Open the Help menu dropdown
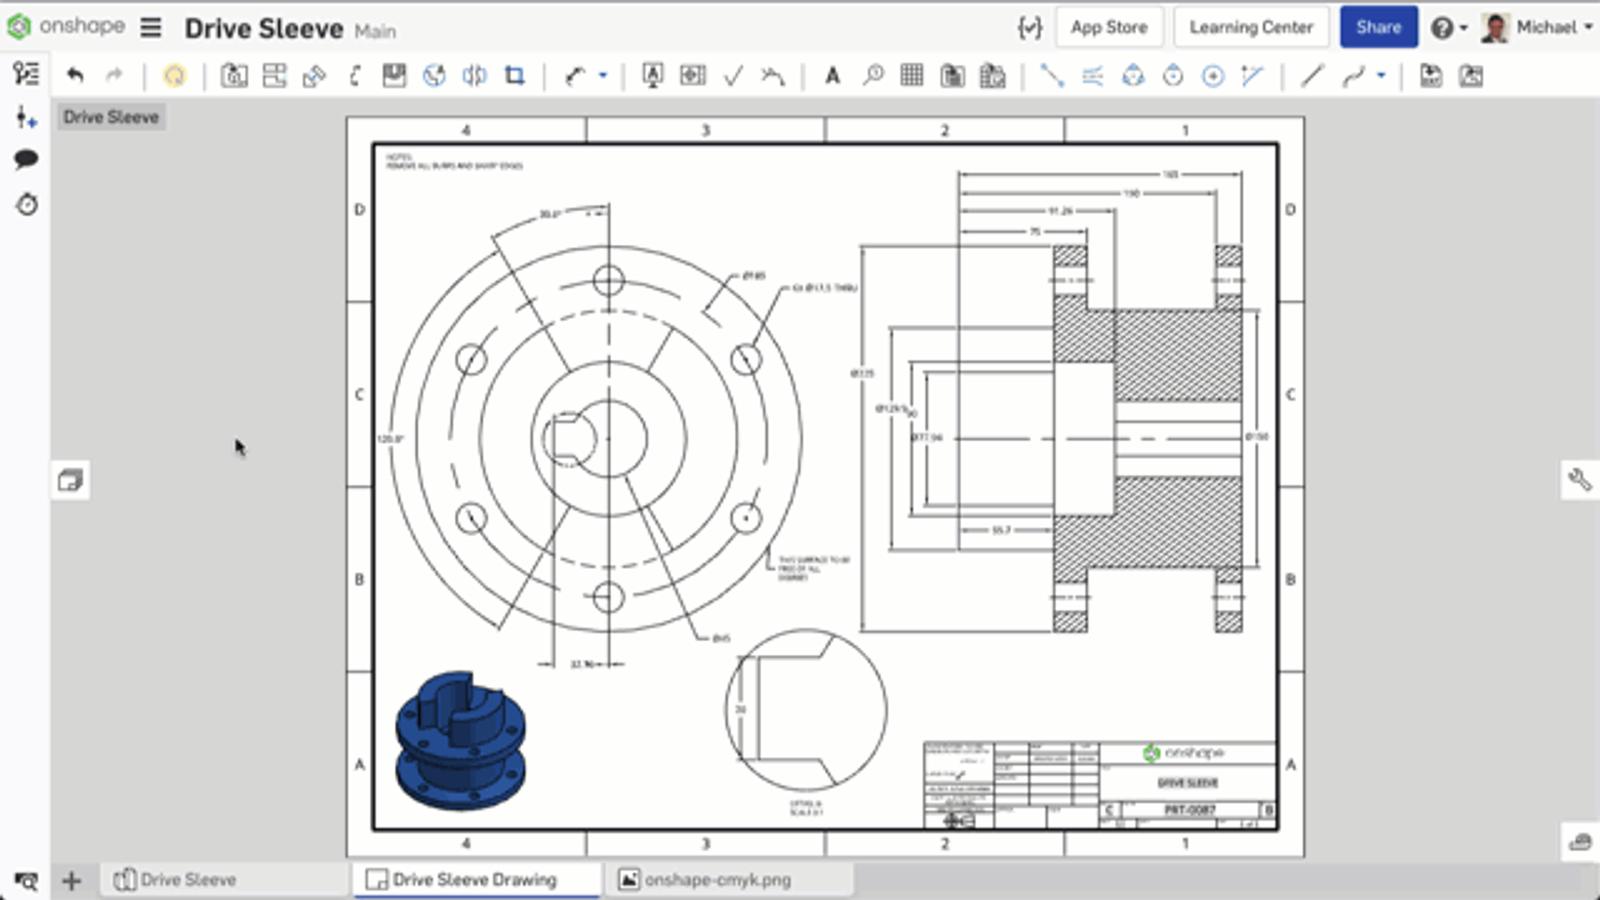1600x900 pixels. (1448, 27)
